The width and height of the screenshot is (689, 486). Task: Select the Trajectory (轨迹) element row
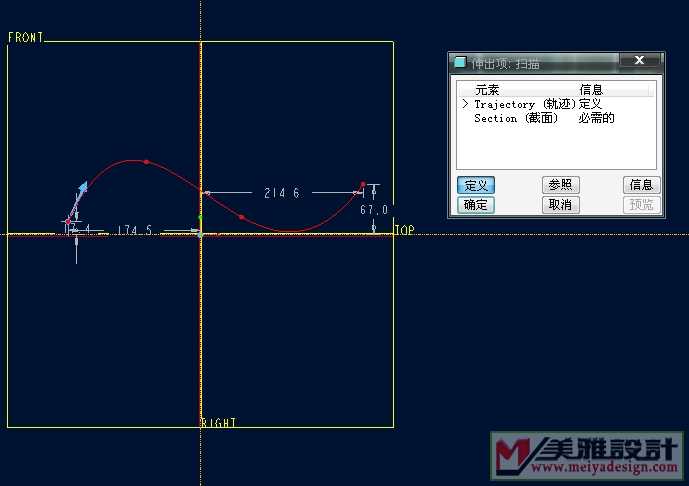[556, 104]
